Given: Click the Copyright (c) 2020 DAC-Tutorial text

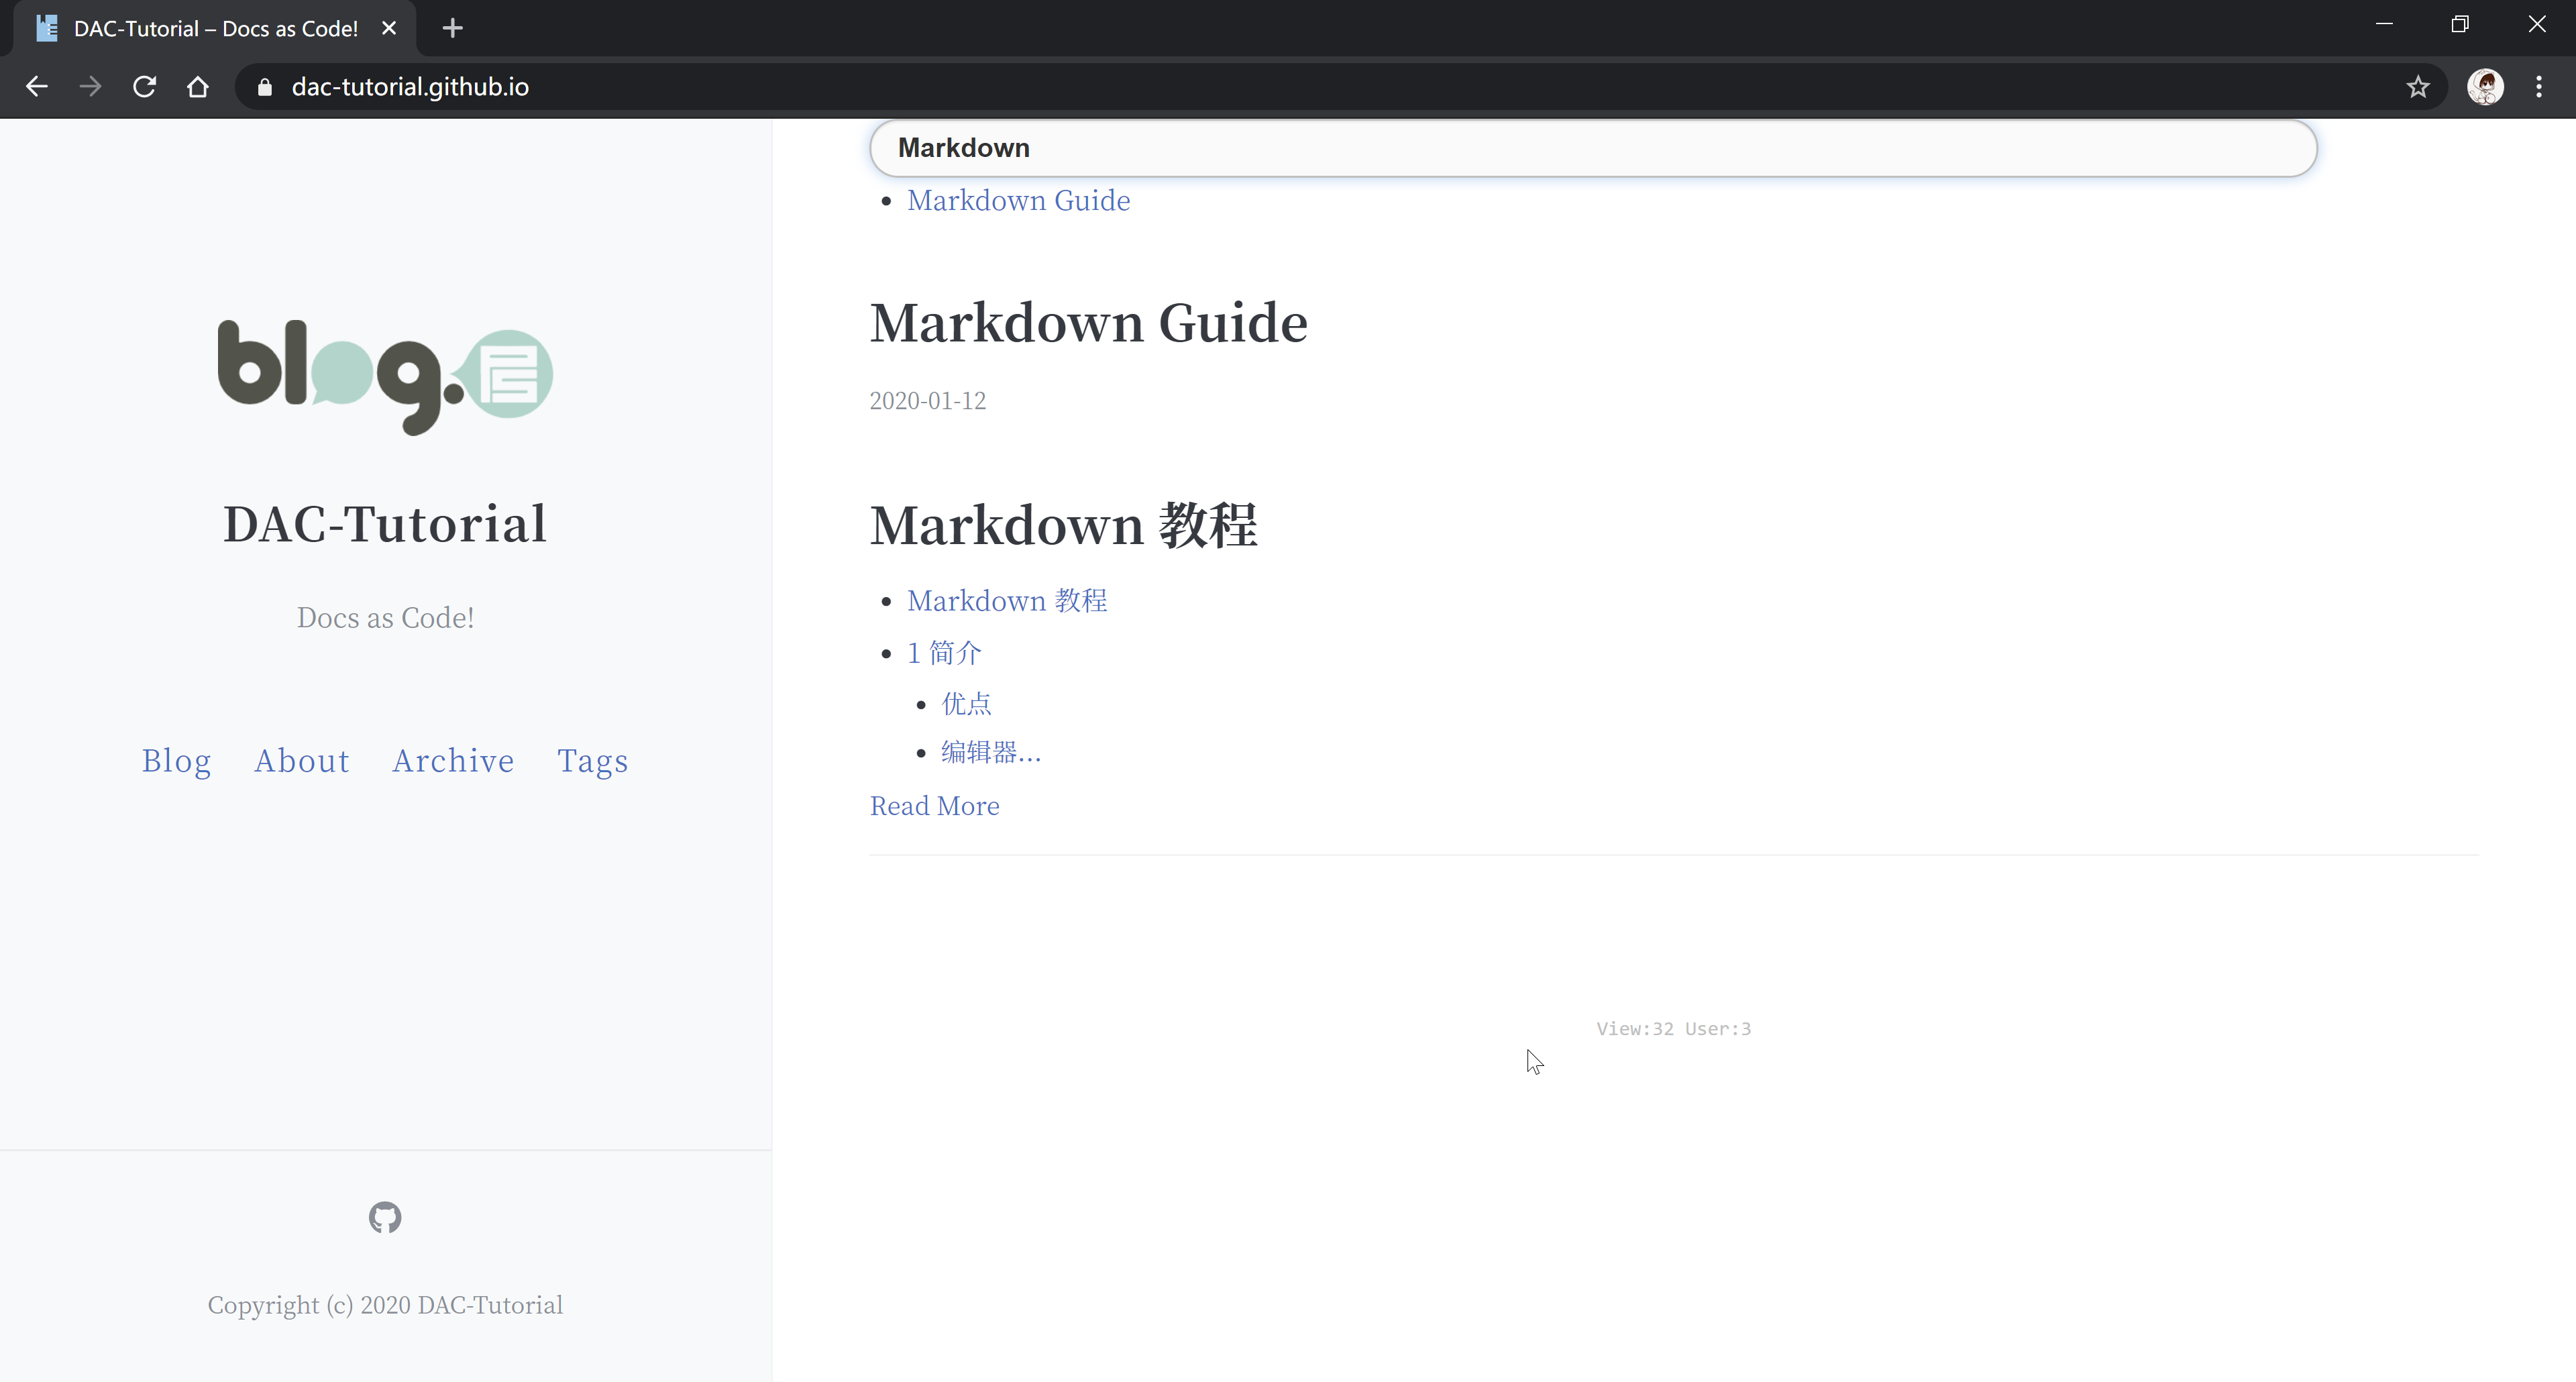Looking at the screenshot, I should pyautogui.click(x=385, y=1304).
